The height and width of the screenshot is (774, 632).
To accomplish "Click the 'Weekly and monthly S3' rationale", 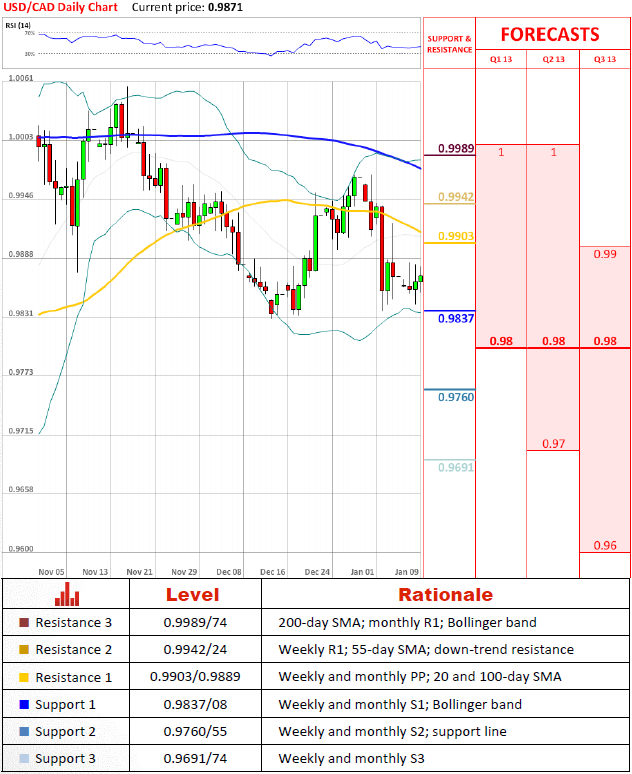I will [351, 759].
